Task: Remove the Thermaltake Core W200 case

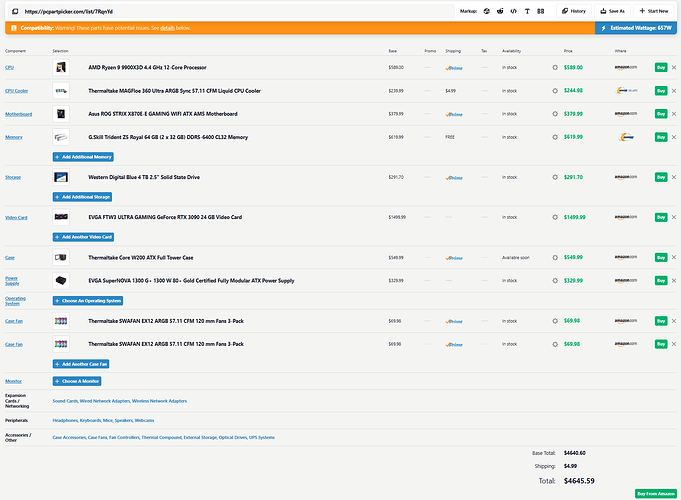Action: pos(674,257)
